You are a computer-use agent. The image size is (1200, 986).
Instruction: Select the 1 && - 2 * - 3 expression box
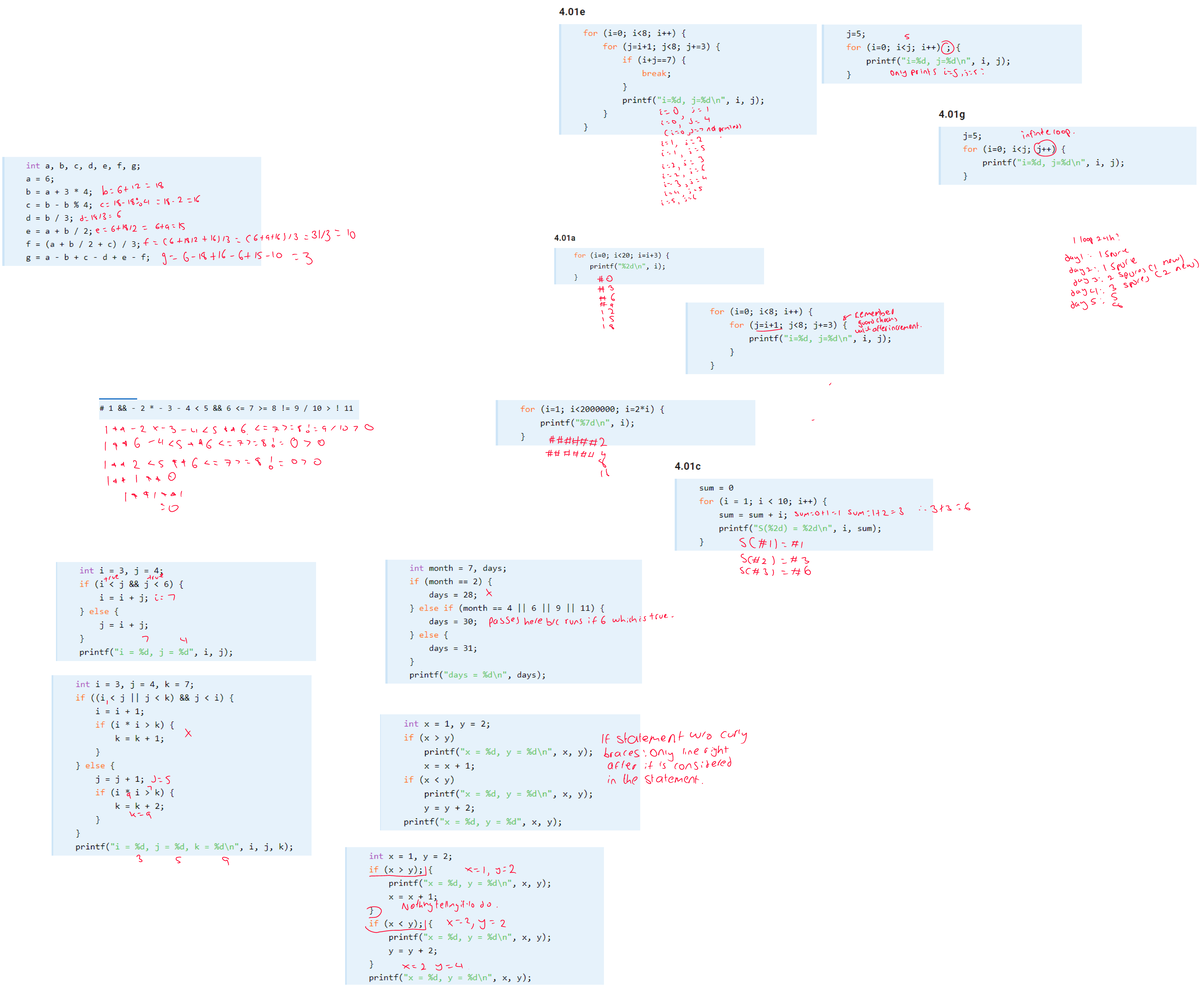coord(227,408)
